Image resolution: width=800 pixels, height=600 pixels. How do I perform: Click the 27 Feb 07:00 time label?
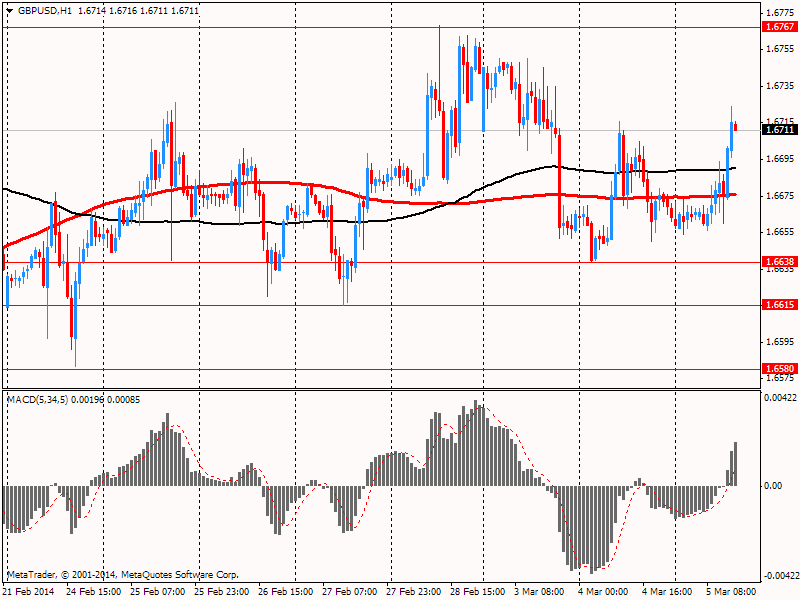(349, 592)
